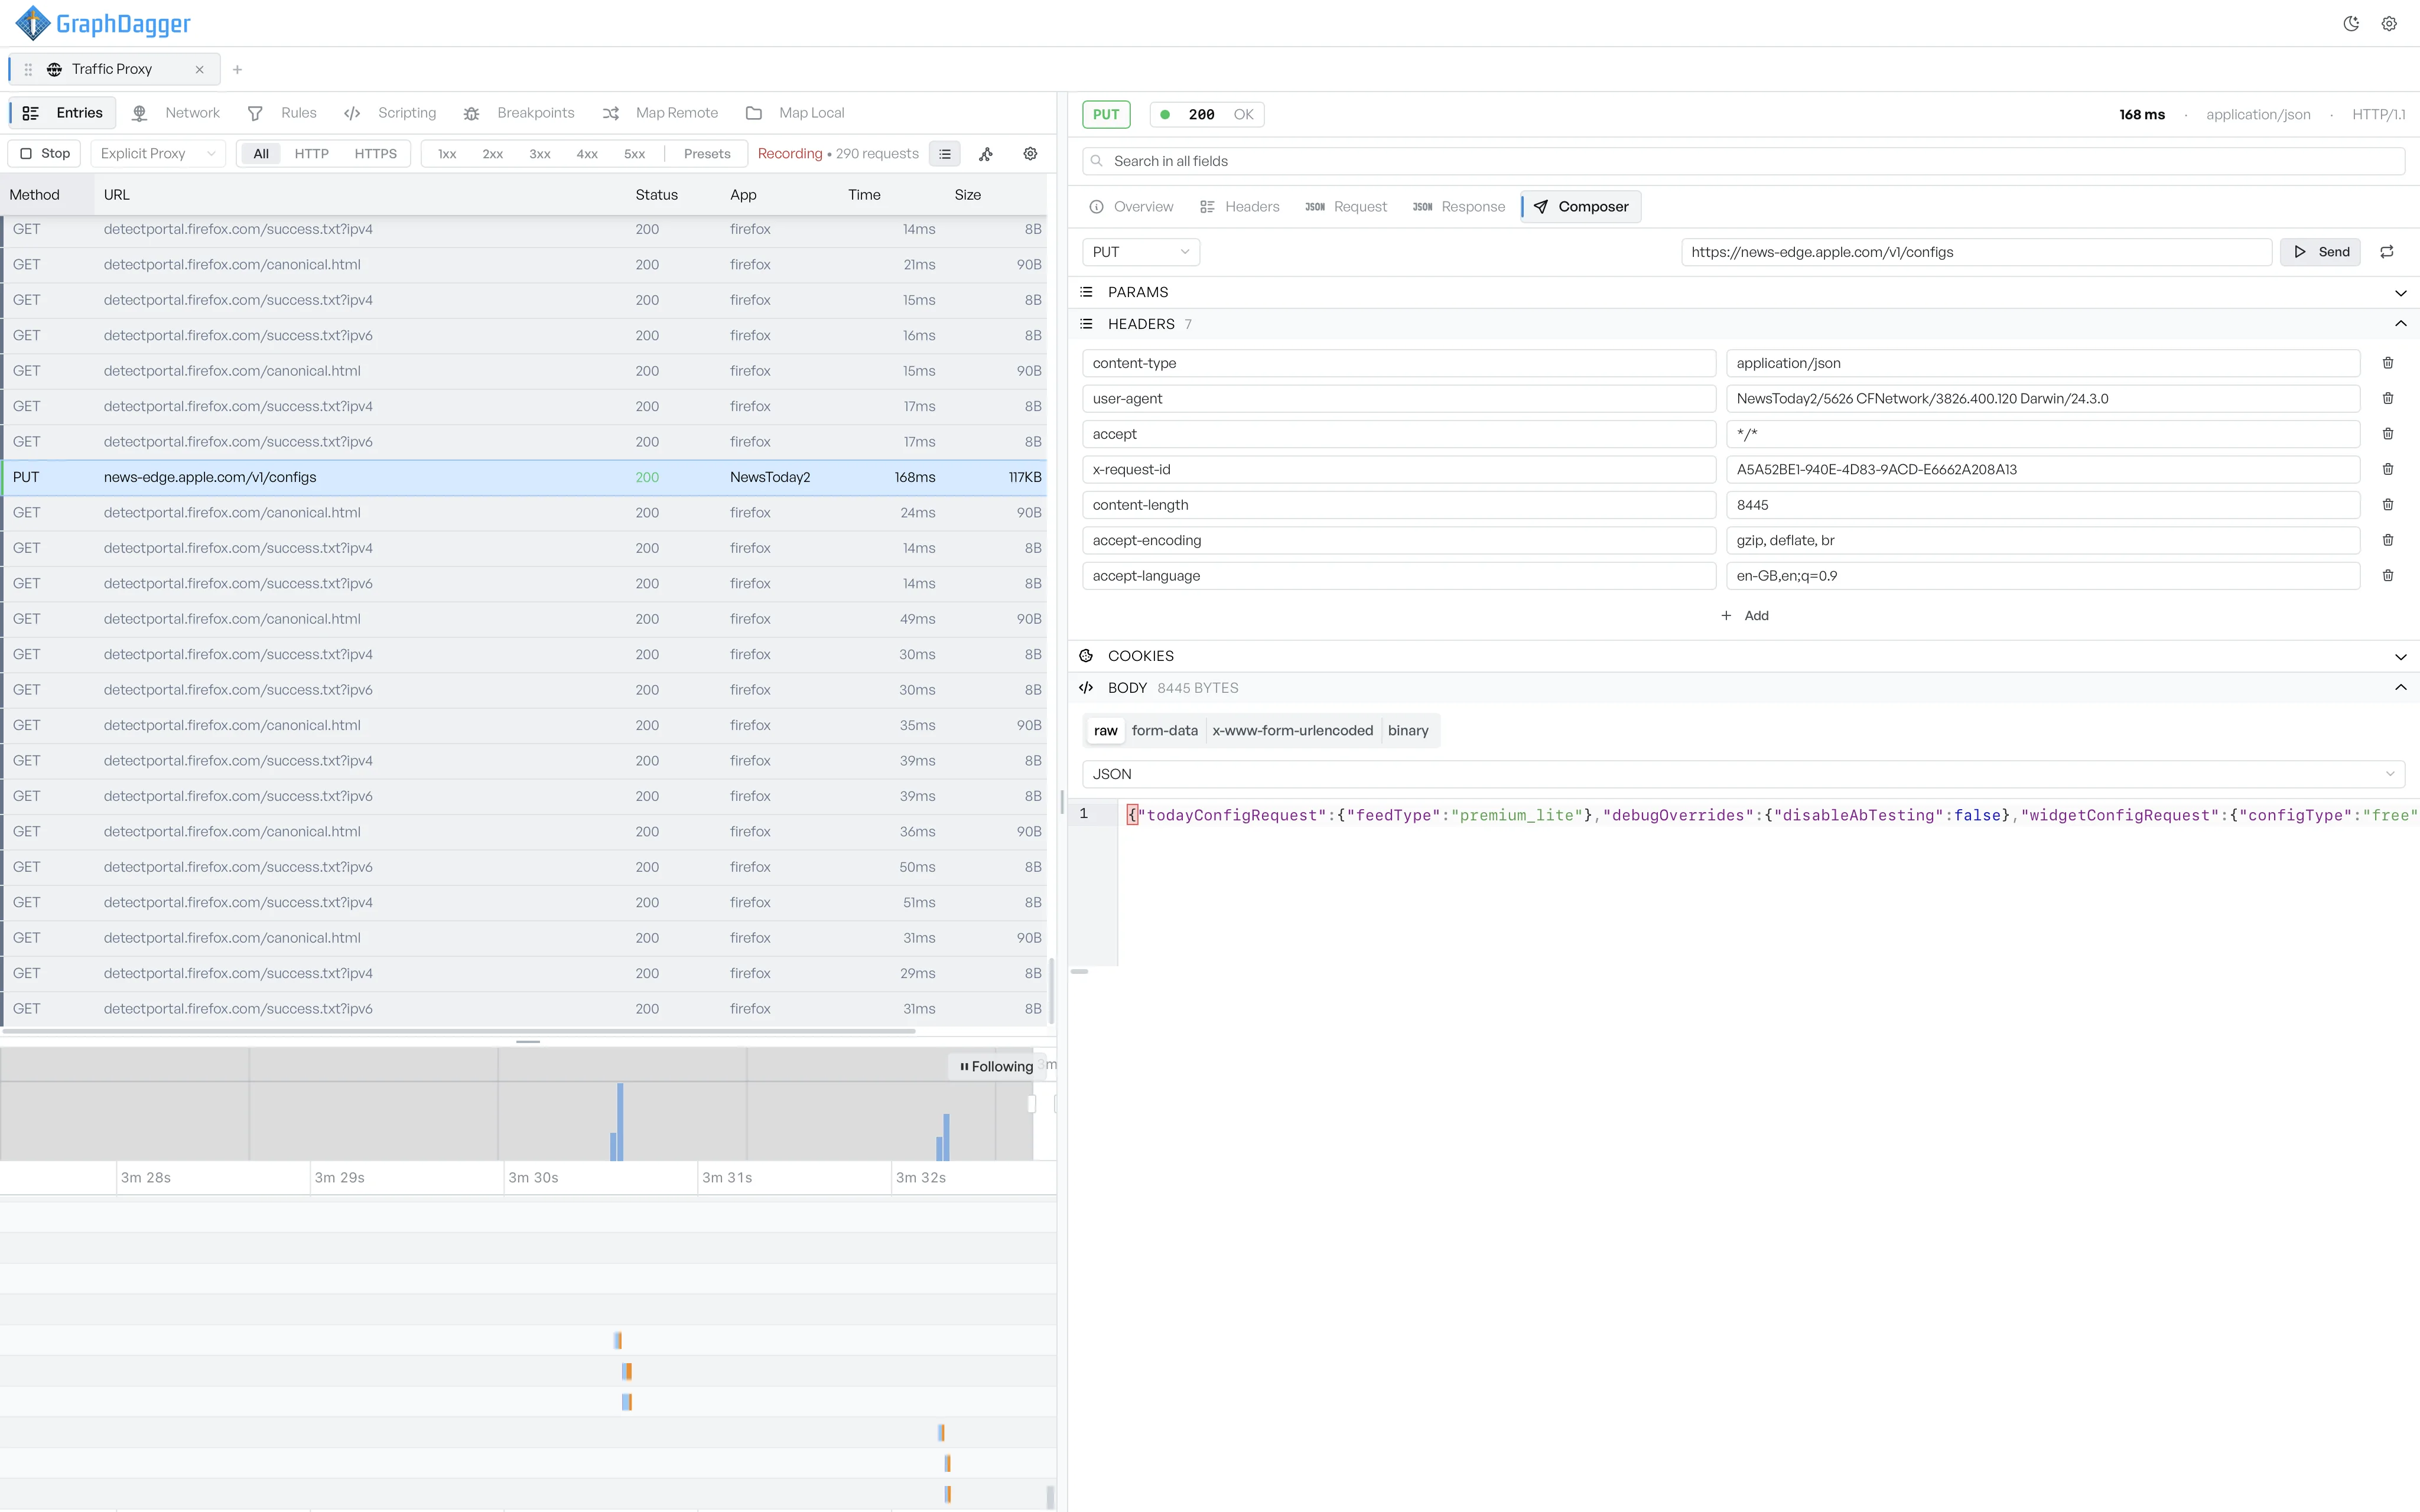Toggle the 1xx status filter
Image resolution: width=2420 pixels, height=1512 pixels.
[x=447, y=154]
